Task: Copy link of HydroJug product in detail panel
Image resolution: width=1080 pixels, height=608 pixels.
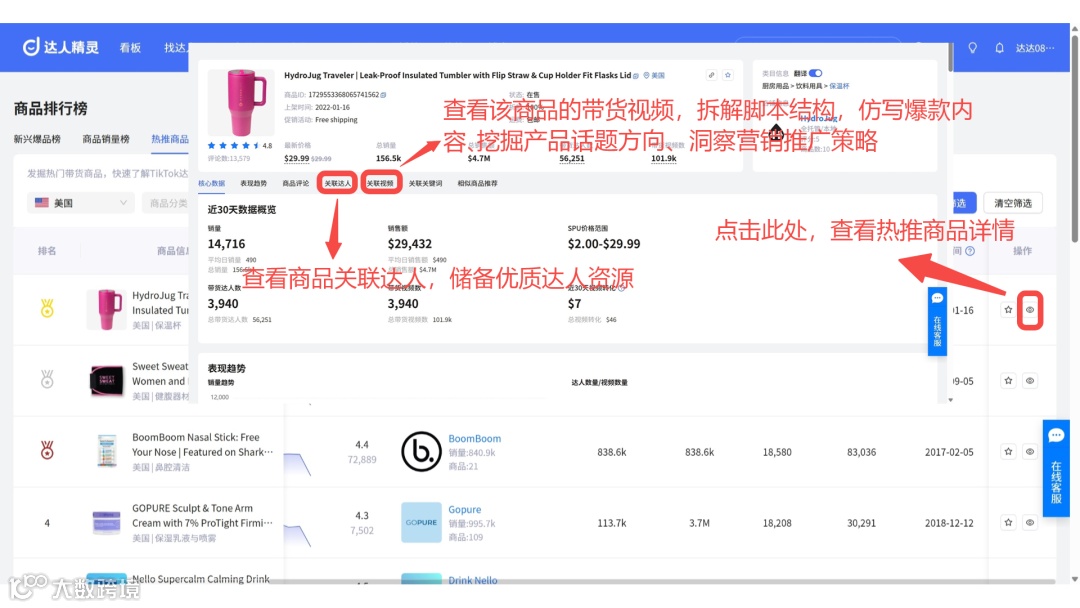Action: coord(712,75)
